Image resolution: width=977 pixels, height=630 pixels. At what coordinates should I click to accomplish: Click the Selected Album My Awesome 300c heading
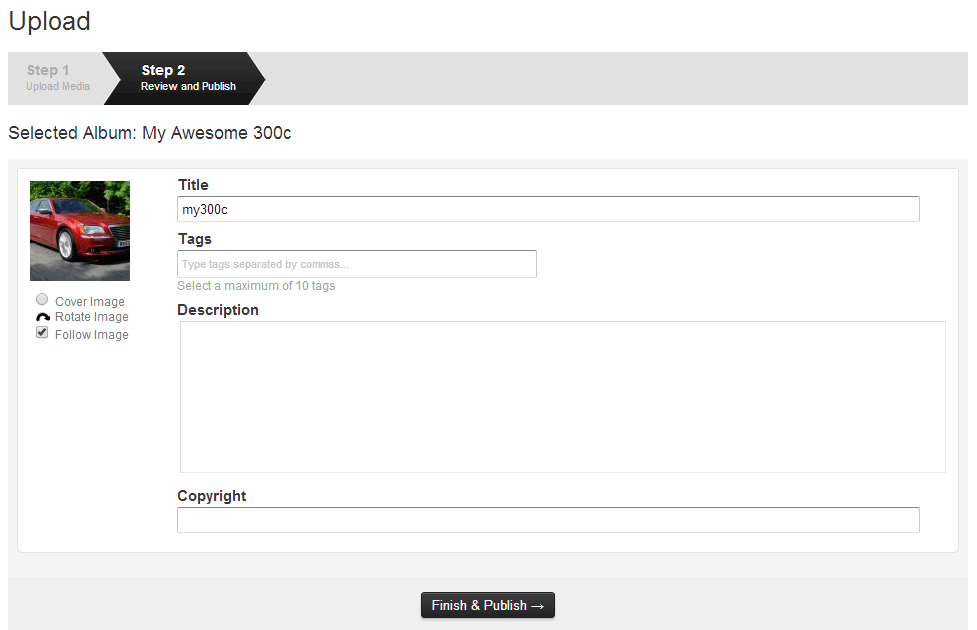pyautogui.click(x=150, y=133)
